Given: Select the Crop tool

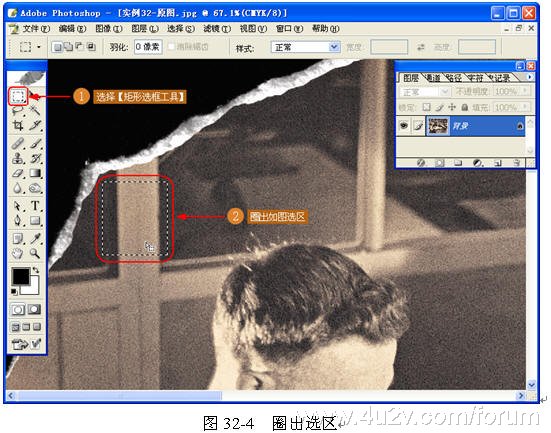Looking at the screenshot, I should (18, 125).
